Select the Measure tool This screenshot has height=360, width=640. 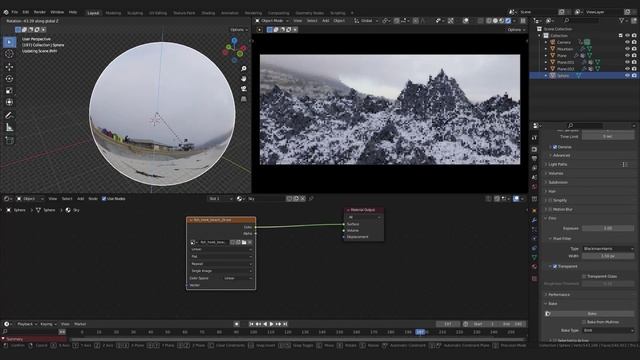click(9, 128)
